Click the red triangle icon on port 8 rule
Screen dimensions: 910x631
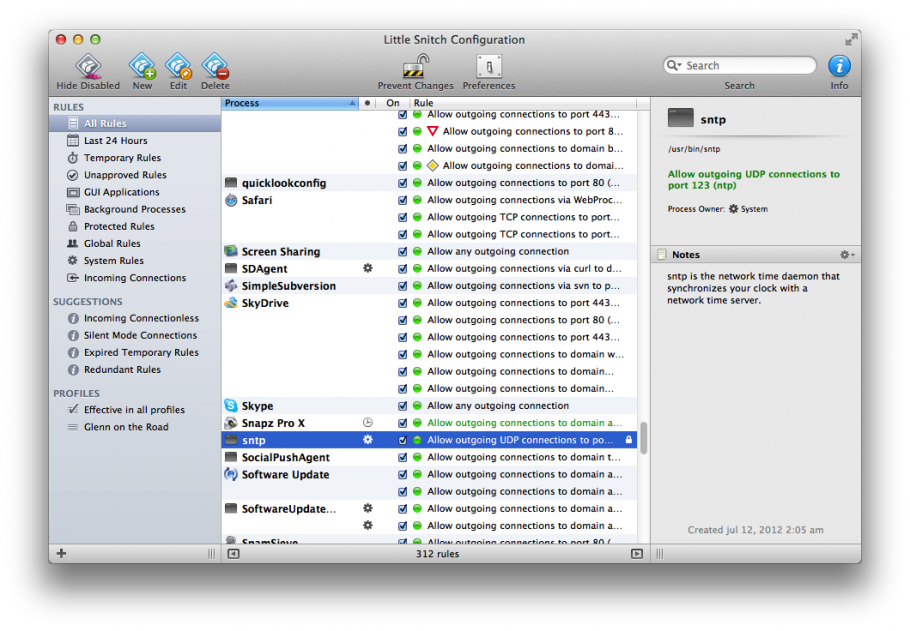tap(432, 131)
